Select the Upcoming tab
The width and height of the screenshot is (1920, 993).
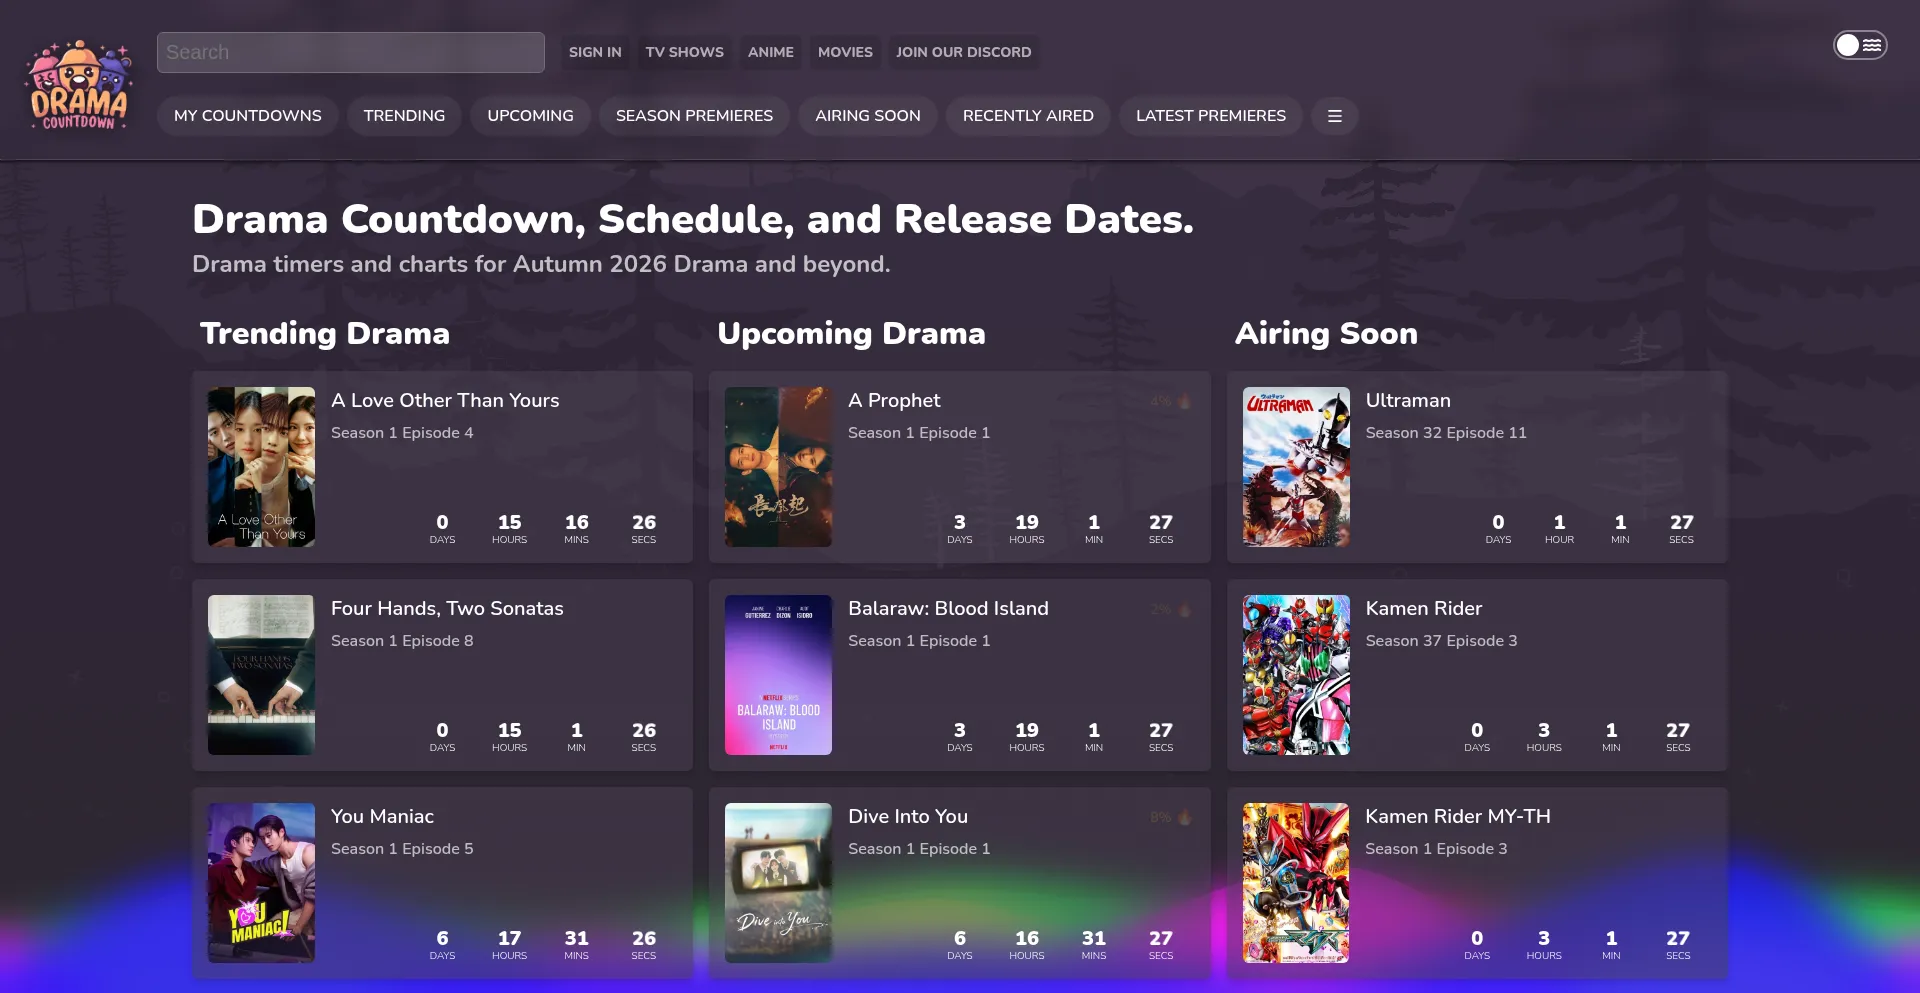(530, 116)
